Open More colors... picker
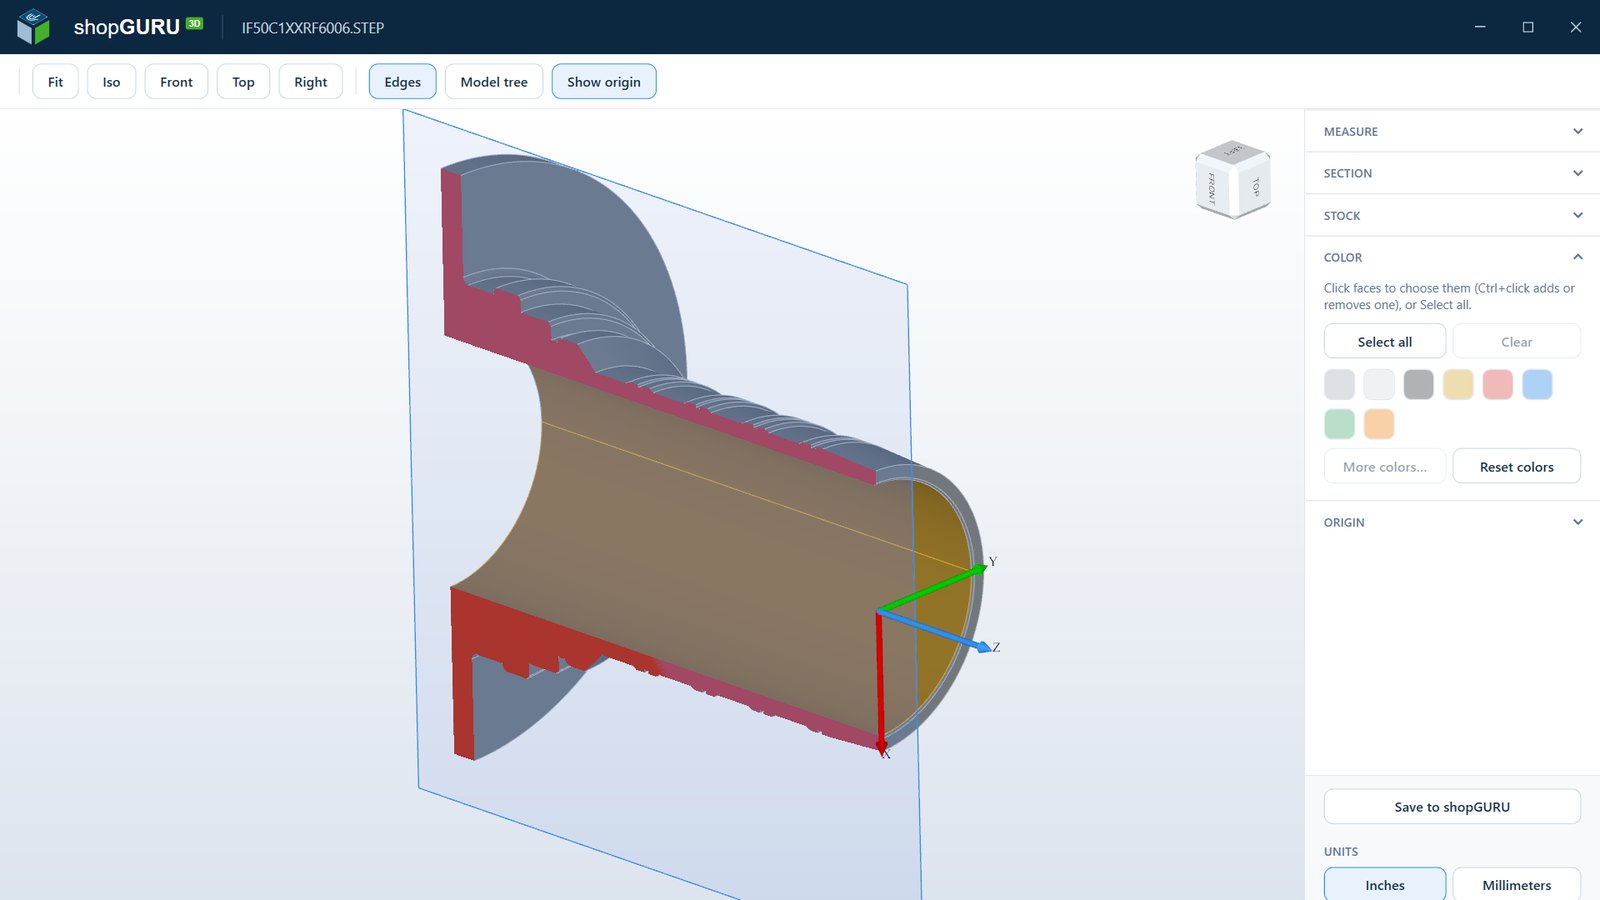1600x900 pixels. coord(1385,466)
